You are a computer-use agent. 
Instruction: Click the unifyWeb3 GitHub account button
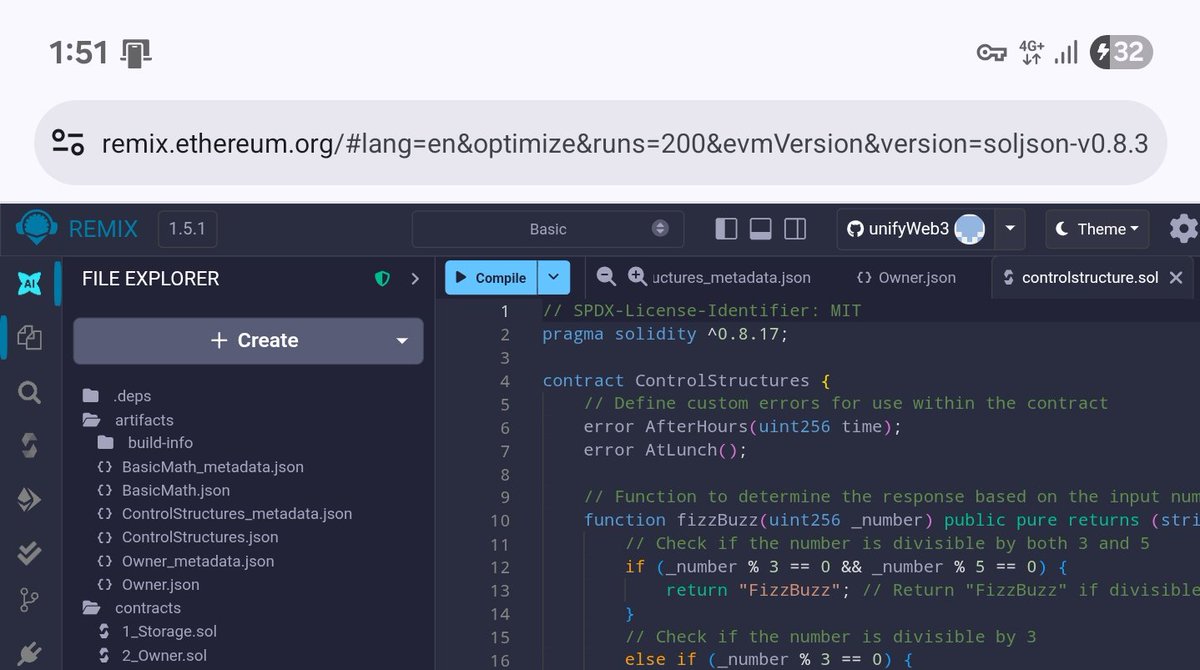(x=915, y=229)
